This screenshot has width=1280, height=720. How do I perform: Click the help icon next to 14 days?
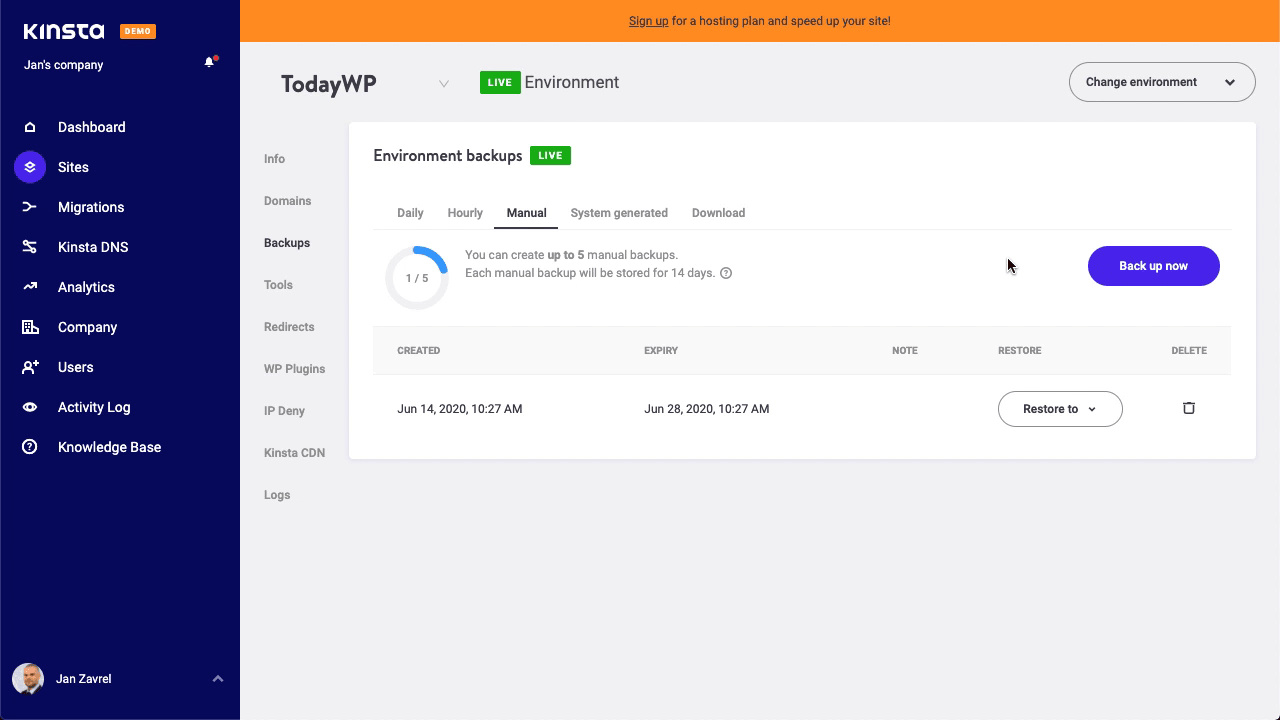coord(726,273)
